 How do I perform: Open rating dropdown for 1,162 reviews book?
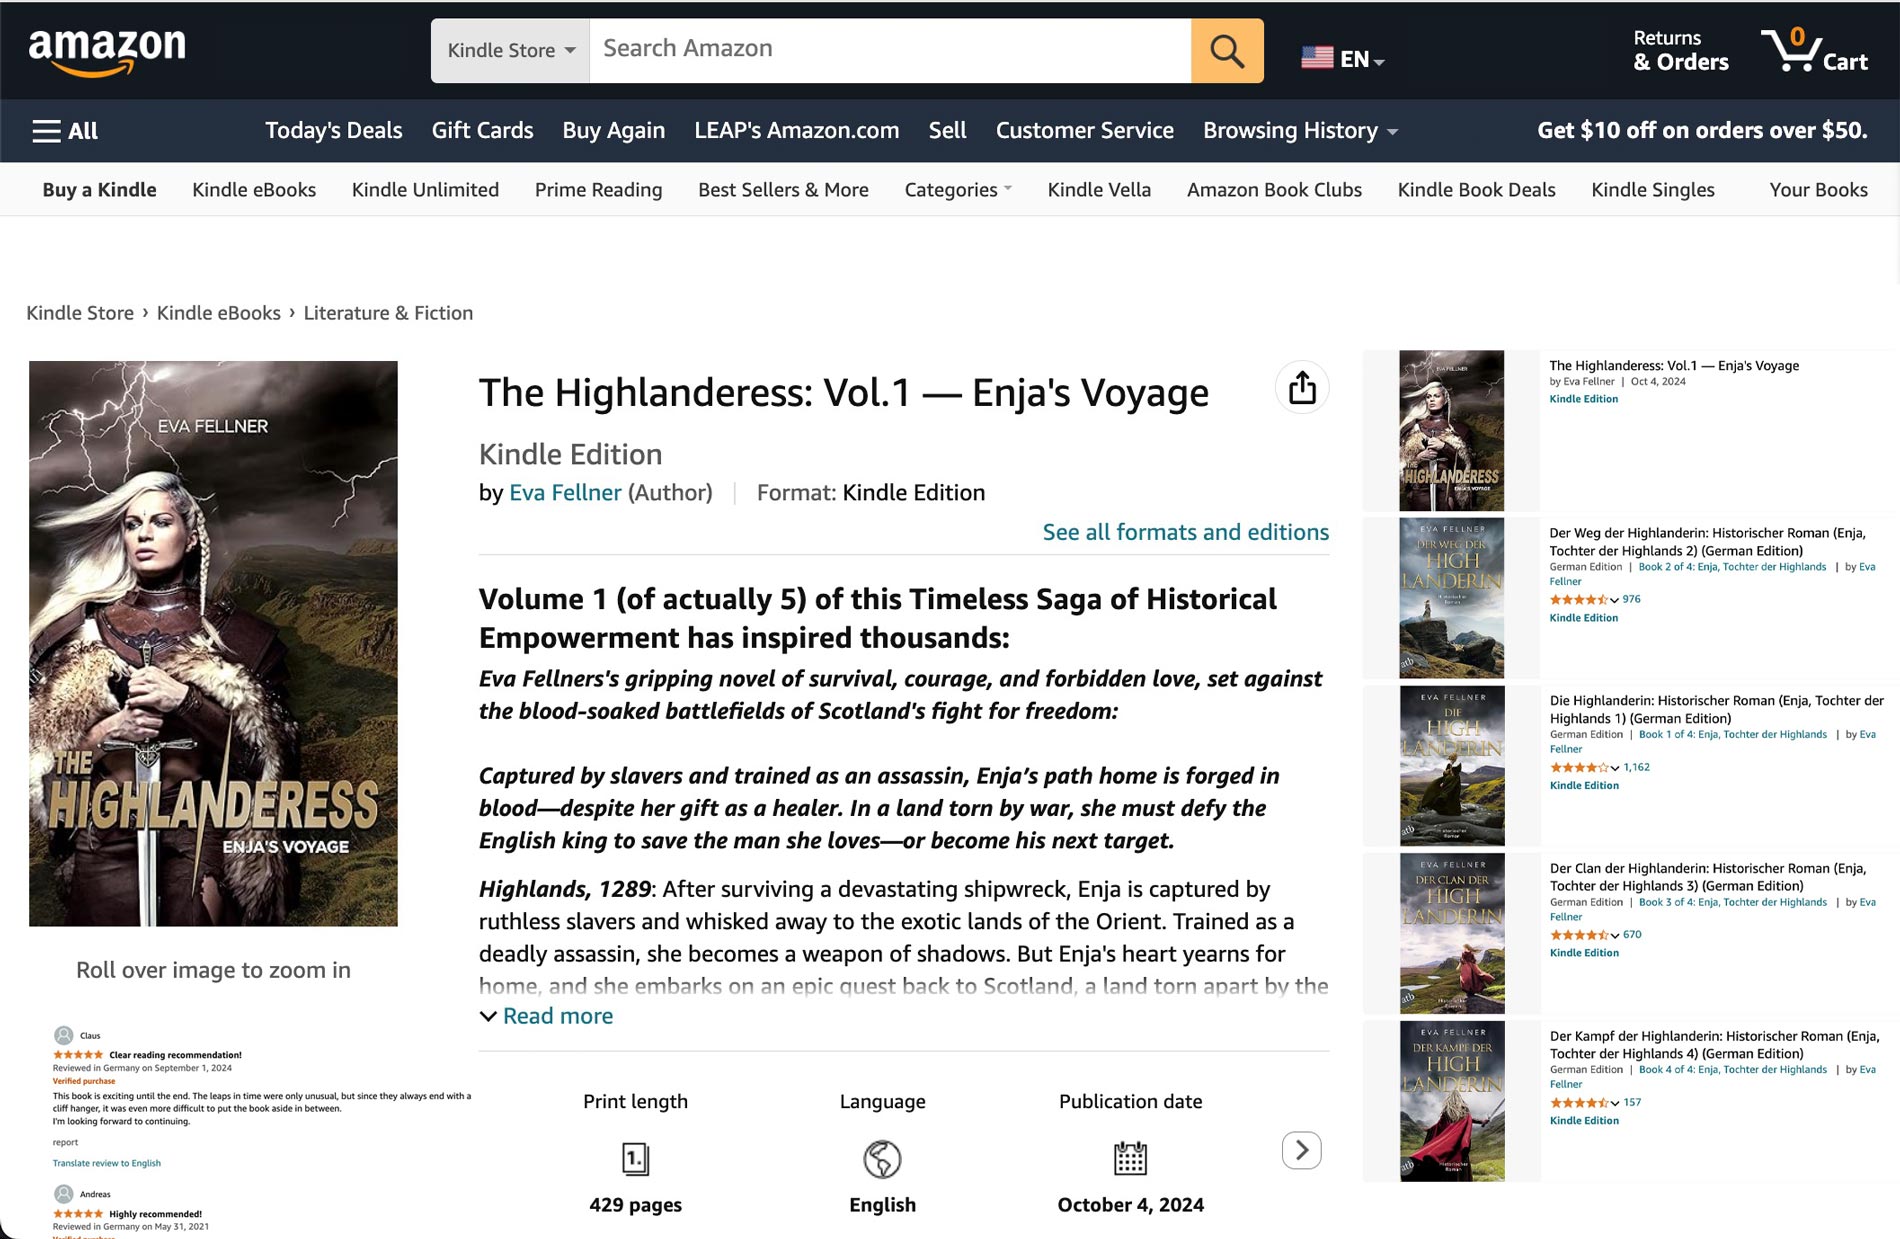pyautogui.click(x=1614, y=768)
